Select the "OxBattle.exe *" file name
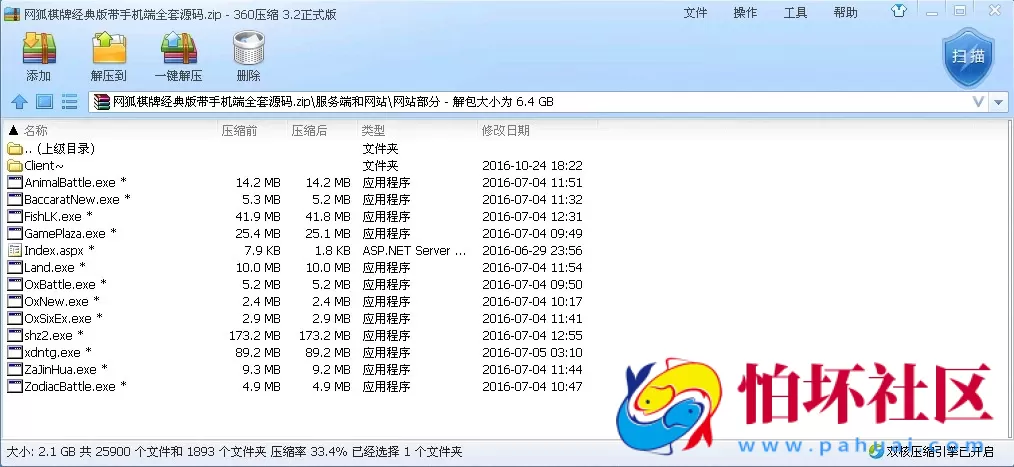Viewport: 1014px width, 467px height. [65, 284]
